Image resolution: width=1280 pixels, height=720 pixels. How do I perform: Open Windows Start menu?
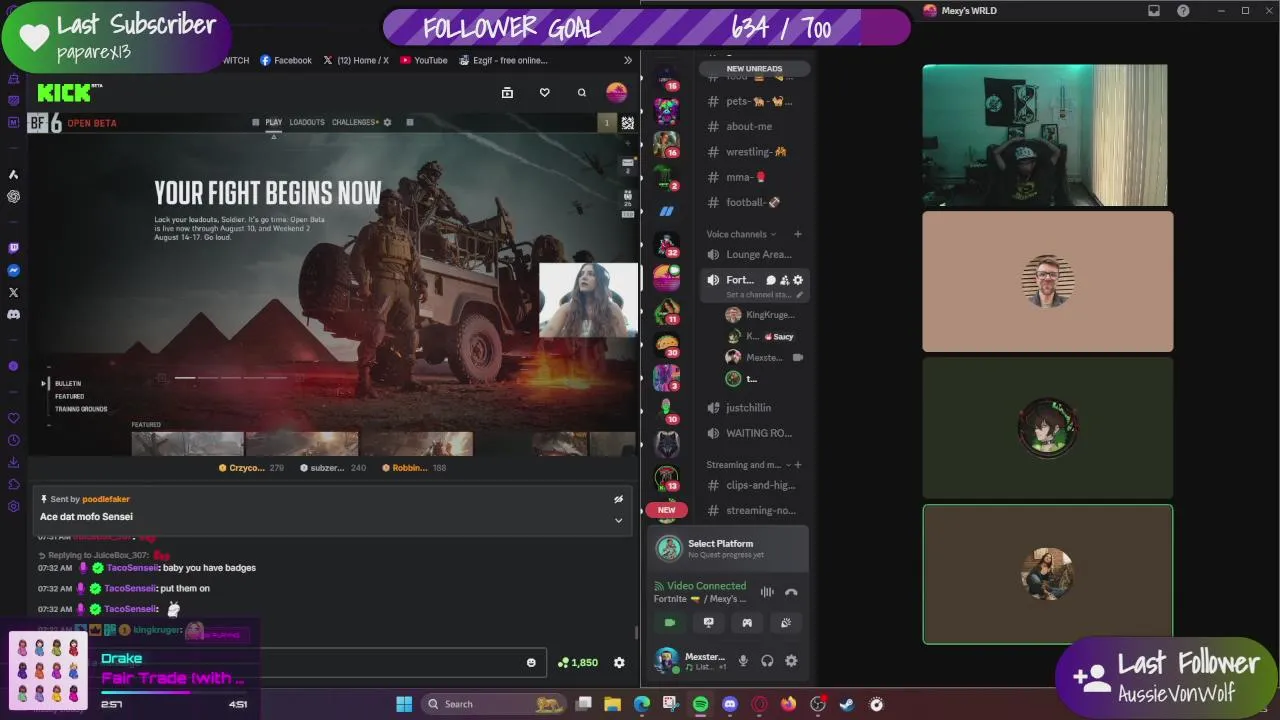(404, 704)
